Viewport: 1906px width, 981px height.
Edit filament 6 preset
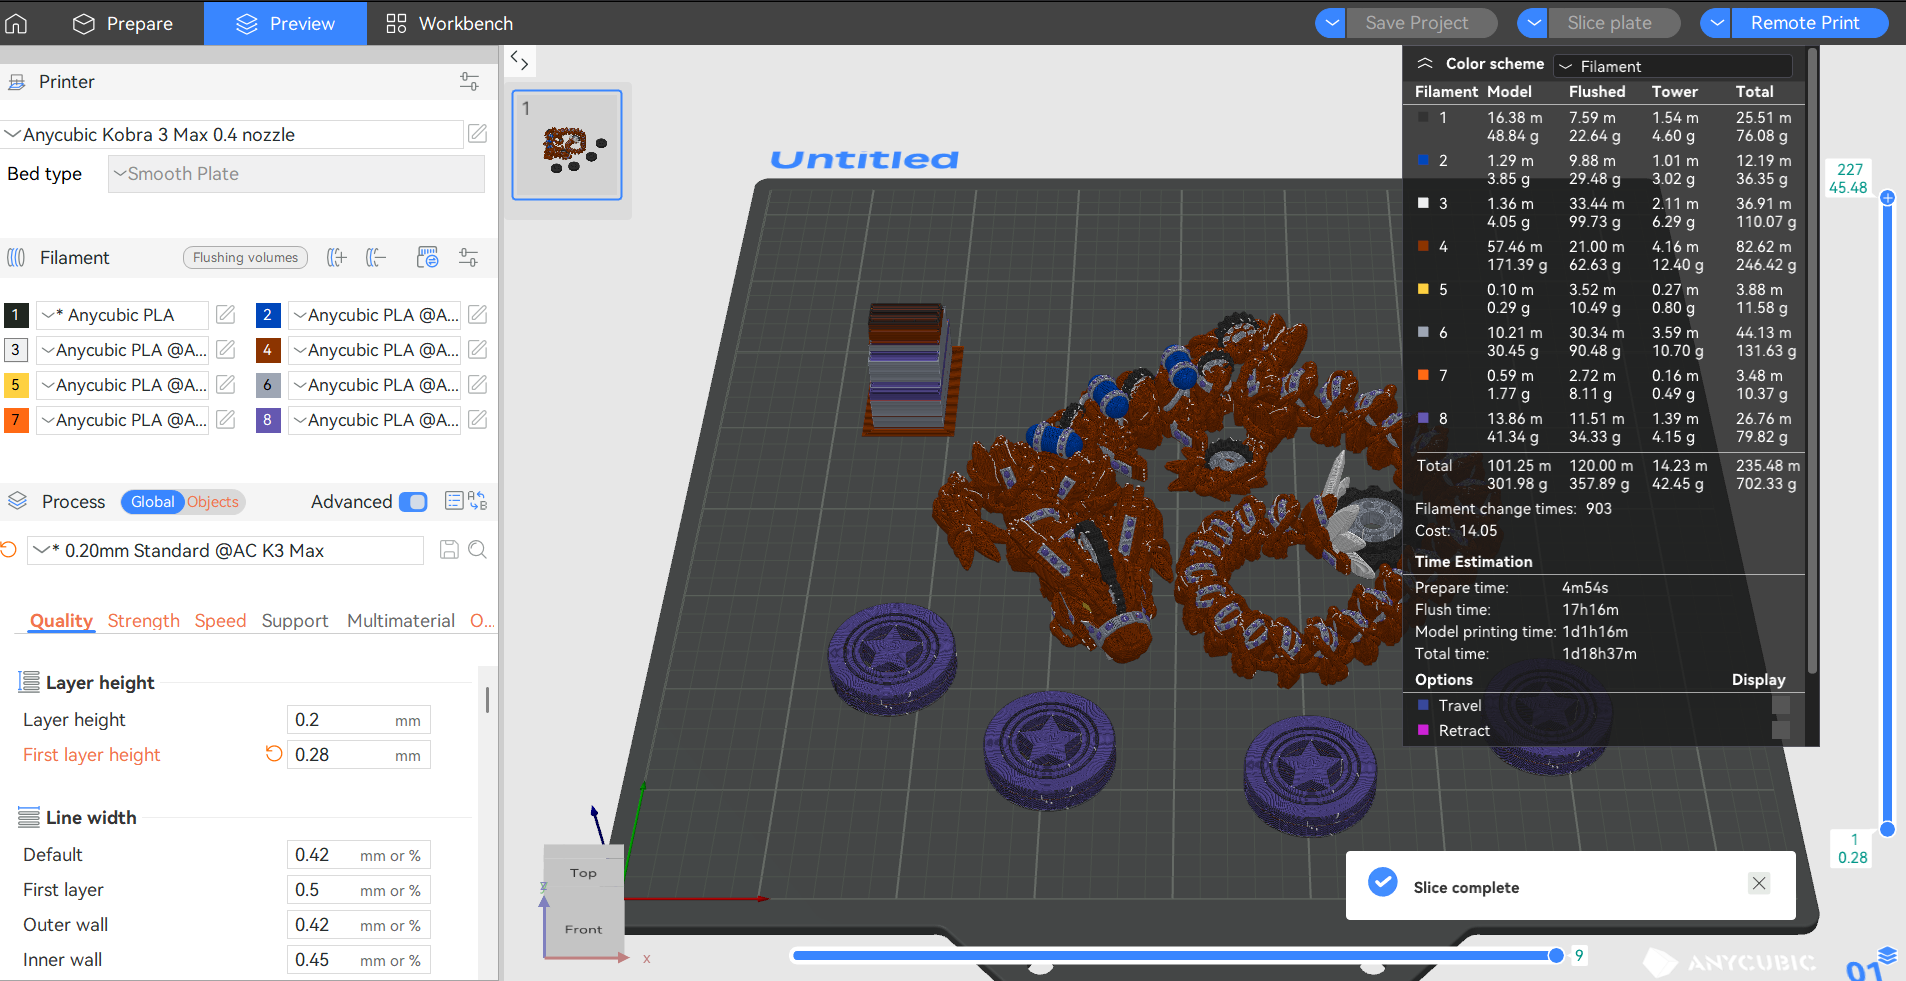point(478,385)
